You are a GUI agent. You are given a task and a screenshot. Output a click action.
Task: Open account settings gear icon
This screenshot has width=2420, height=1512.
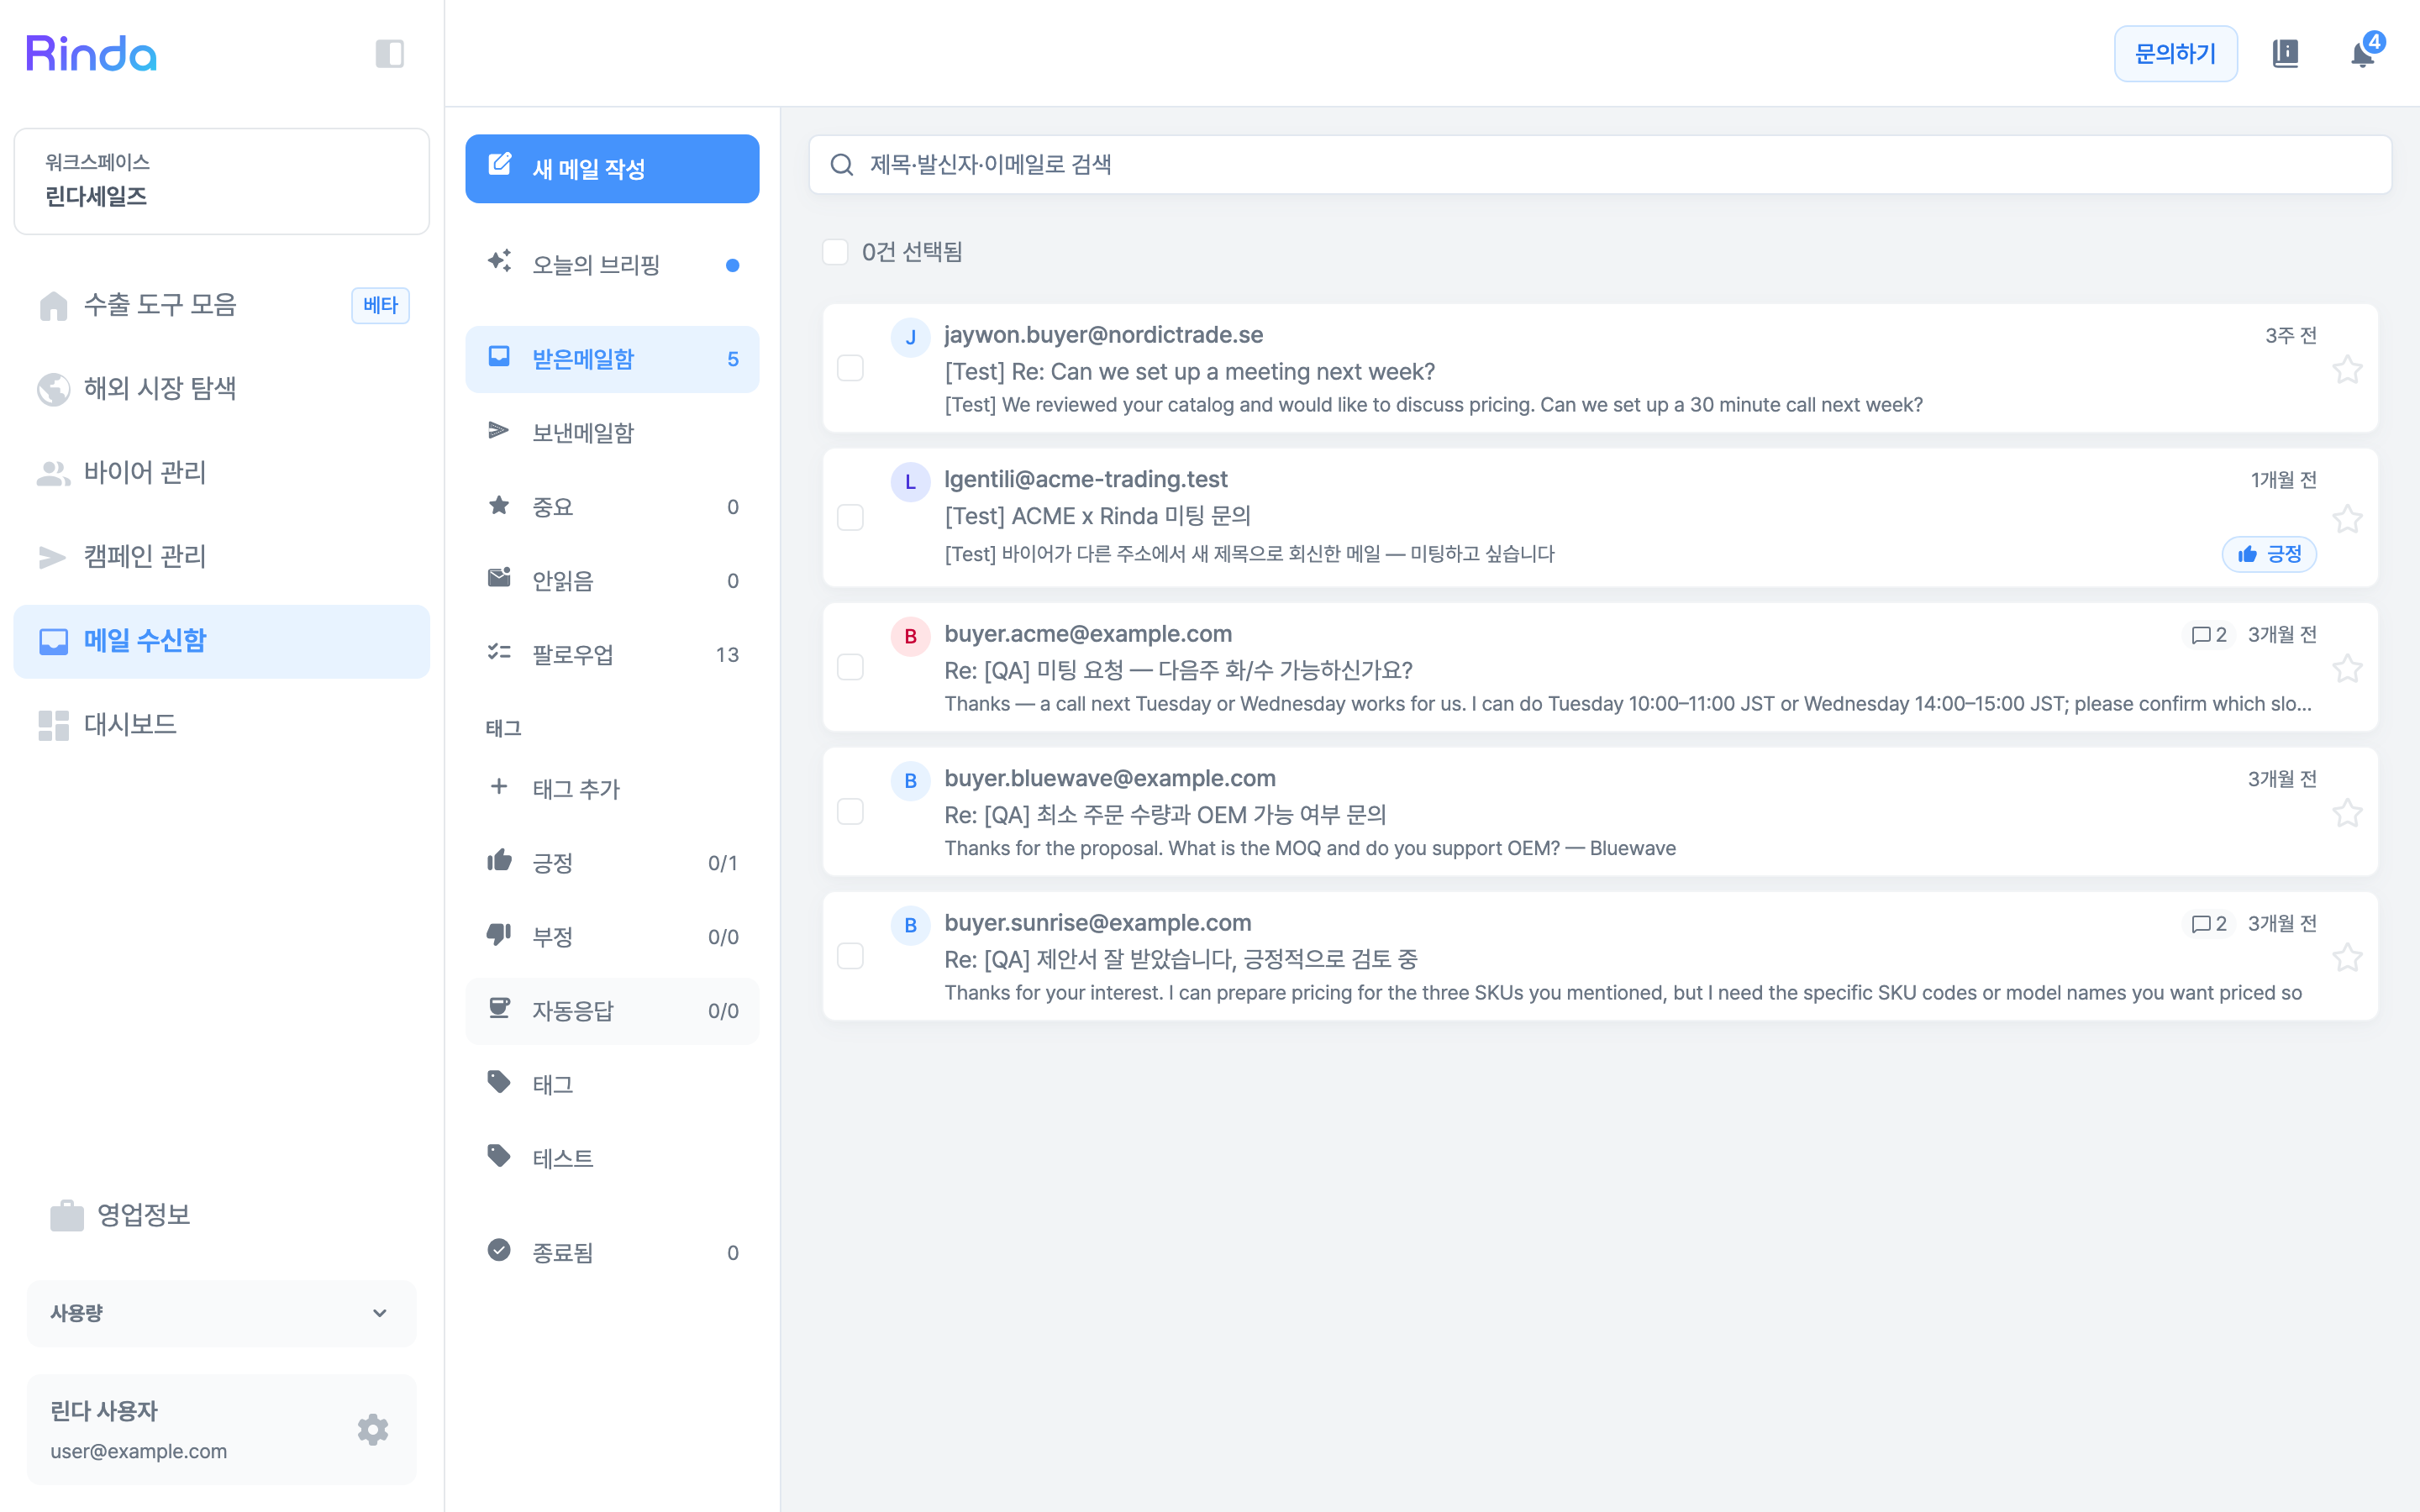click(x=373, y=1429)
